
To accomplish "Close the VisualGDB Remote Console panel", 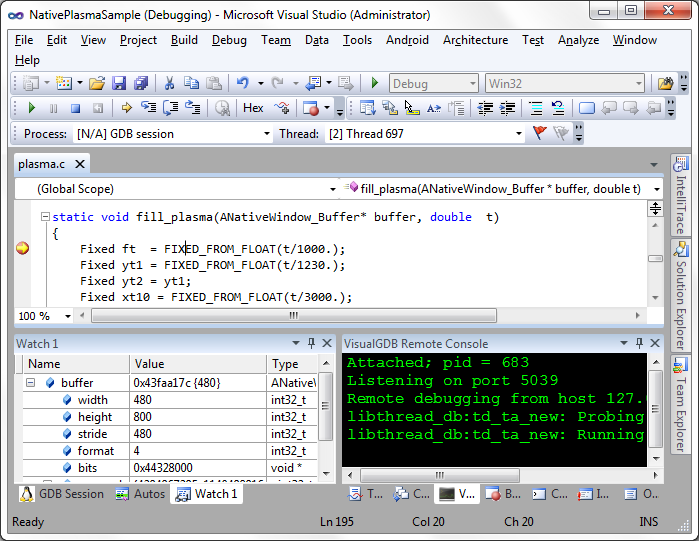I will pyautogui.click(x=654, y=343).
